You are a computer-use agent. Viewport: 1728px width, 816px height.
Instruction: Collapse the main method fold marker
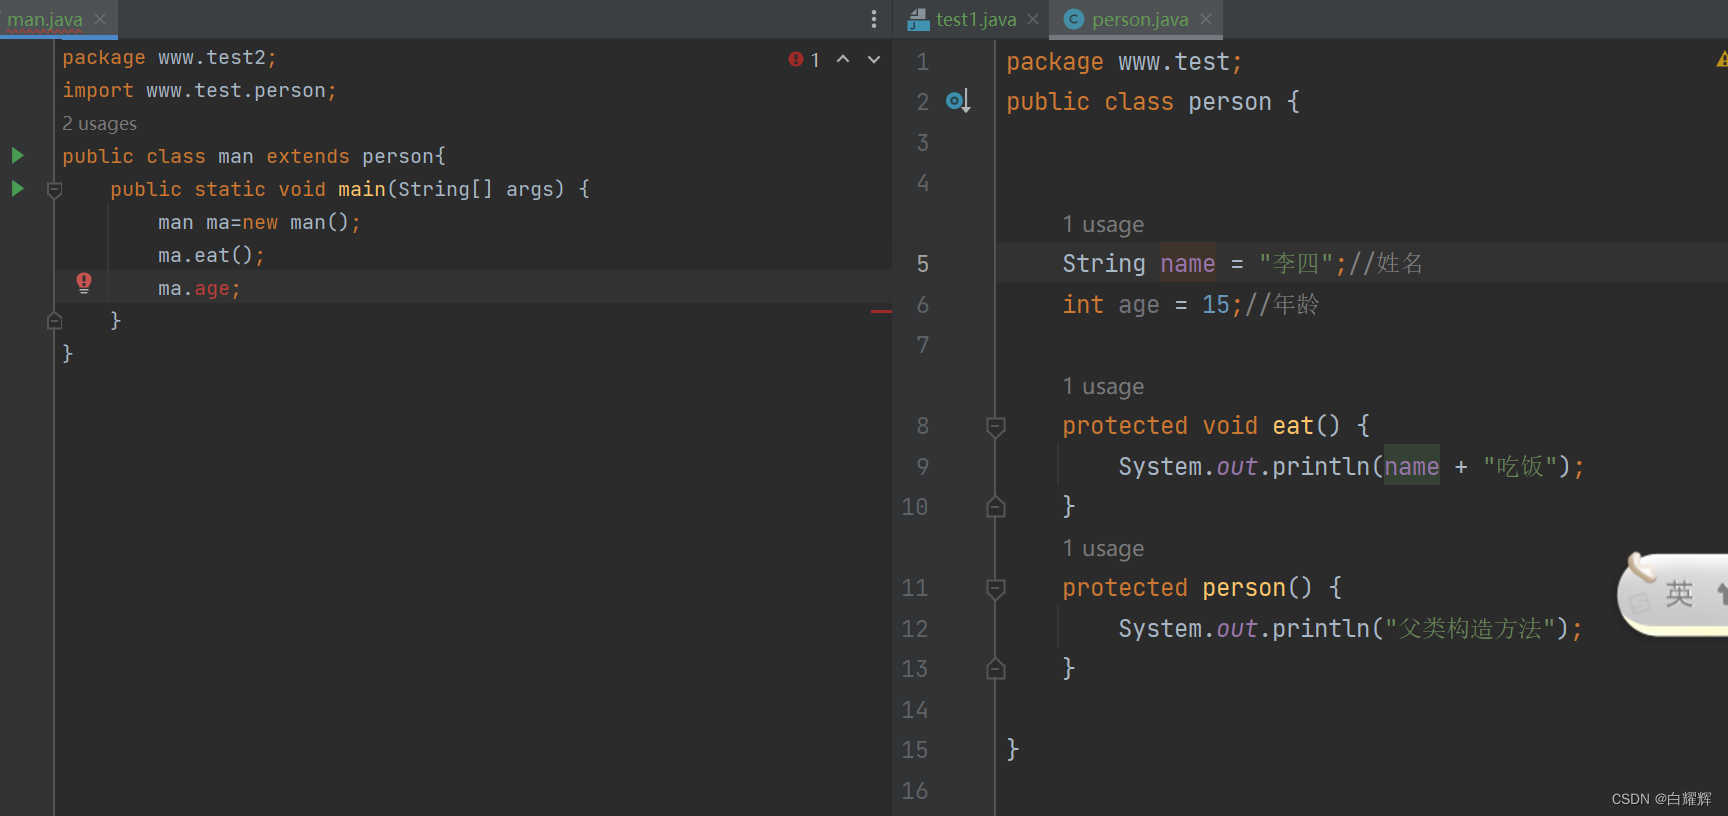(55, 189)
